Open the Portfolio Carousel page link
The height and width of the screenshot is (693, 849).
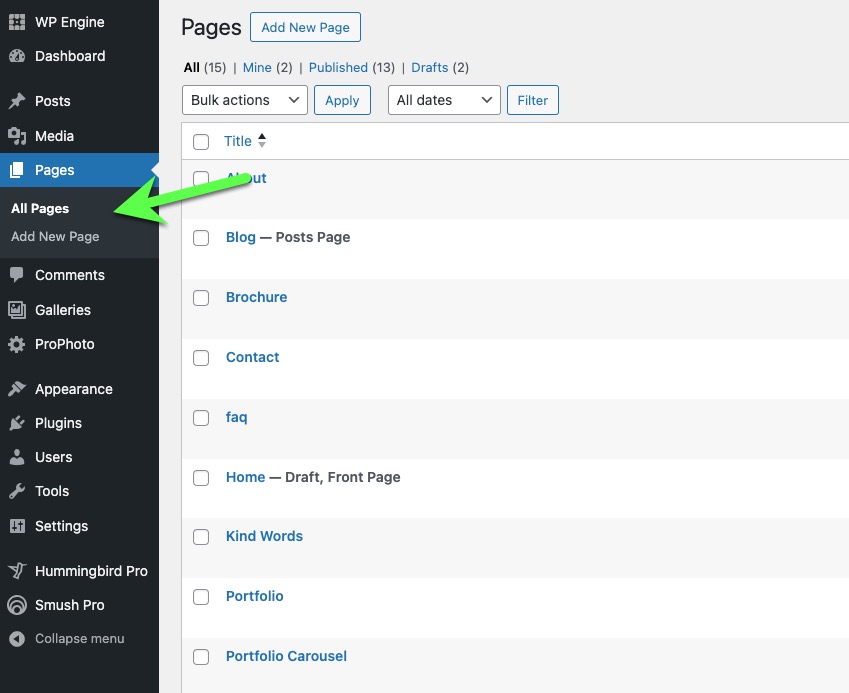tap(286, 656)
